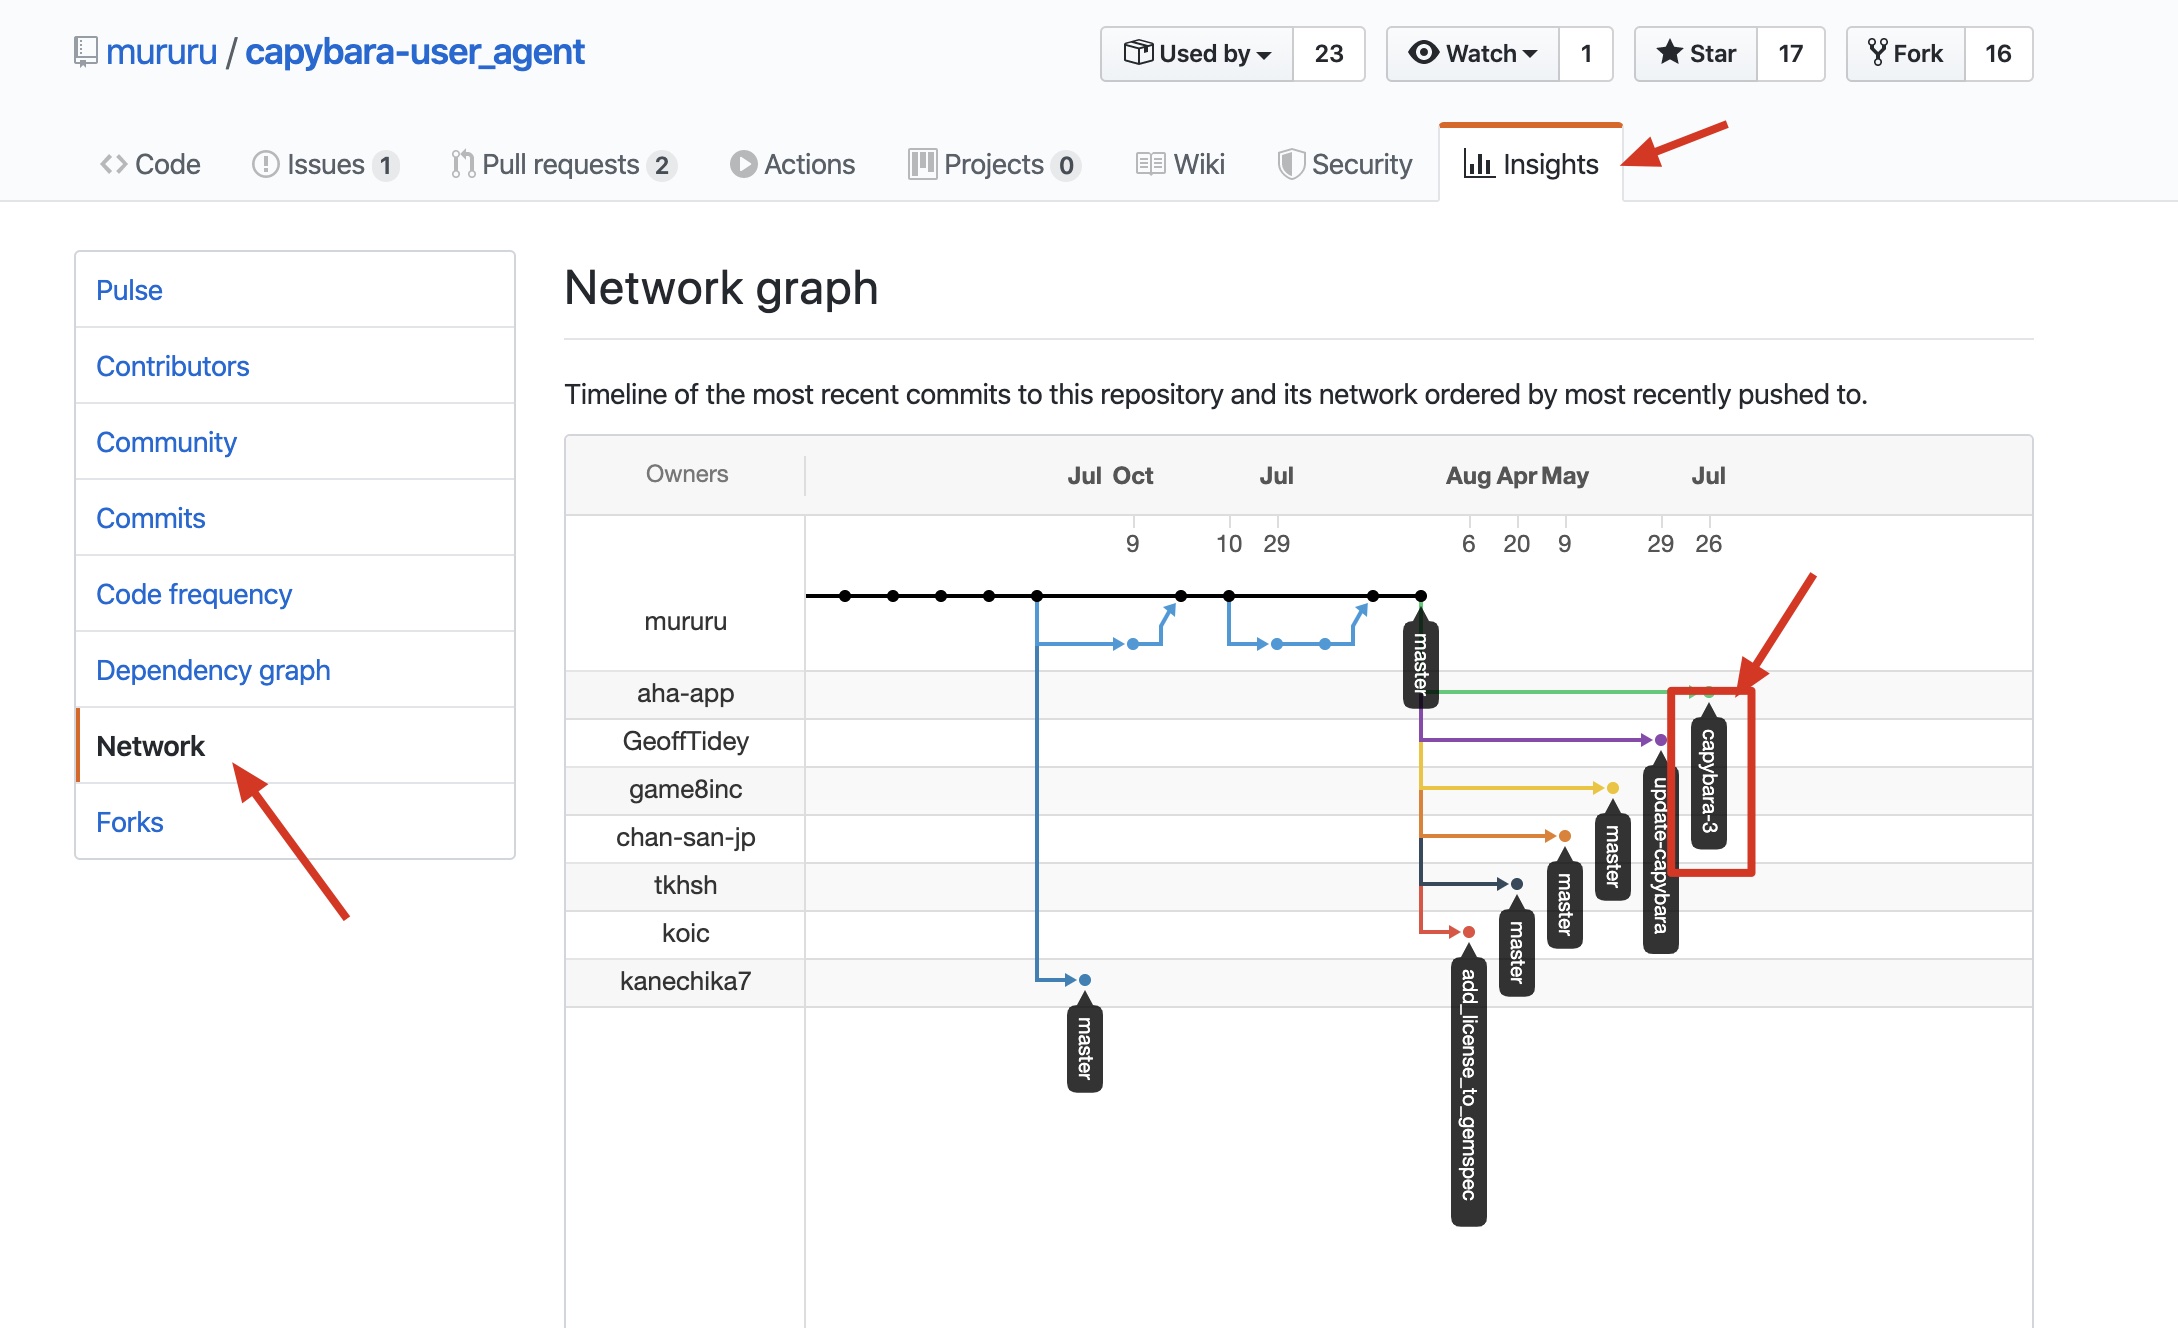Click the repository book icon beside mururu
This screenshot has width=2178, height=1328.
[x=86, y=51]
